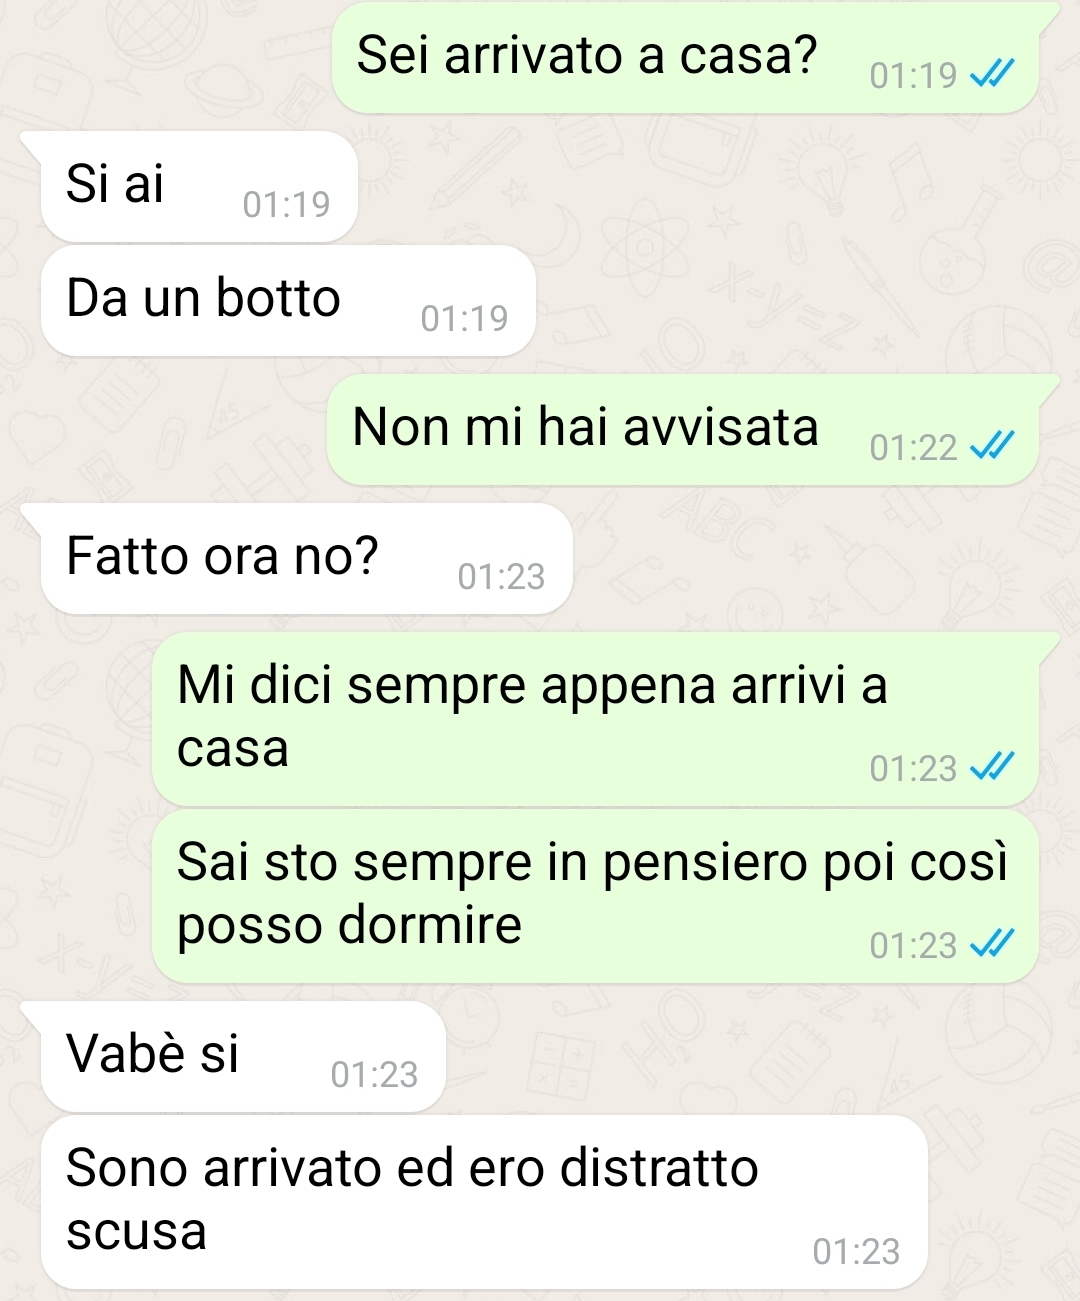
Task: Tap the blue ticks on 'posso dormire' message
Action: 993,944
